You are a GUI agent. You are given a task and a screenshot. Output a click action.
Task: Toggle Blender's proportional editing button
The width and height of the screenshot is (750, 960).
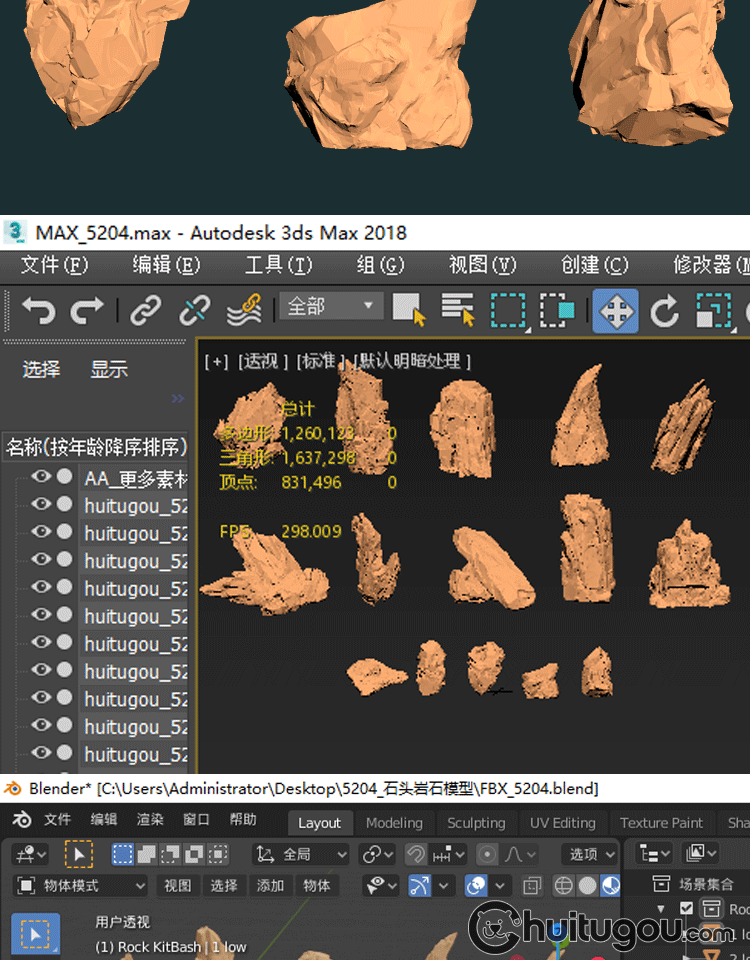[487, 854]
